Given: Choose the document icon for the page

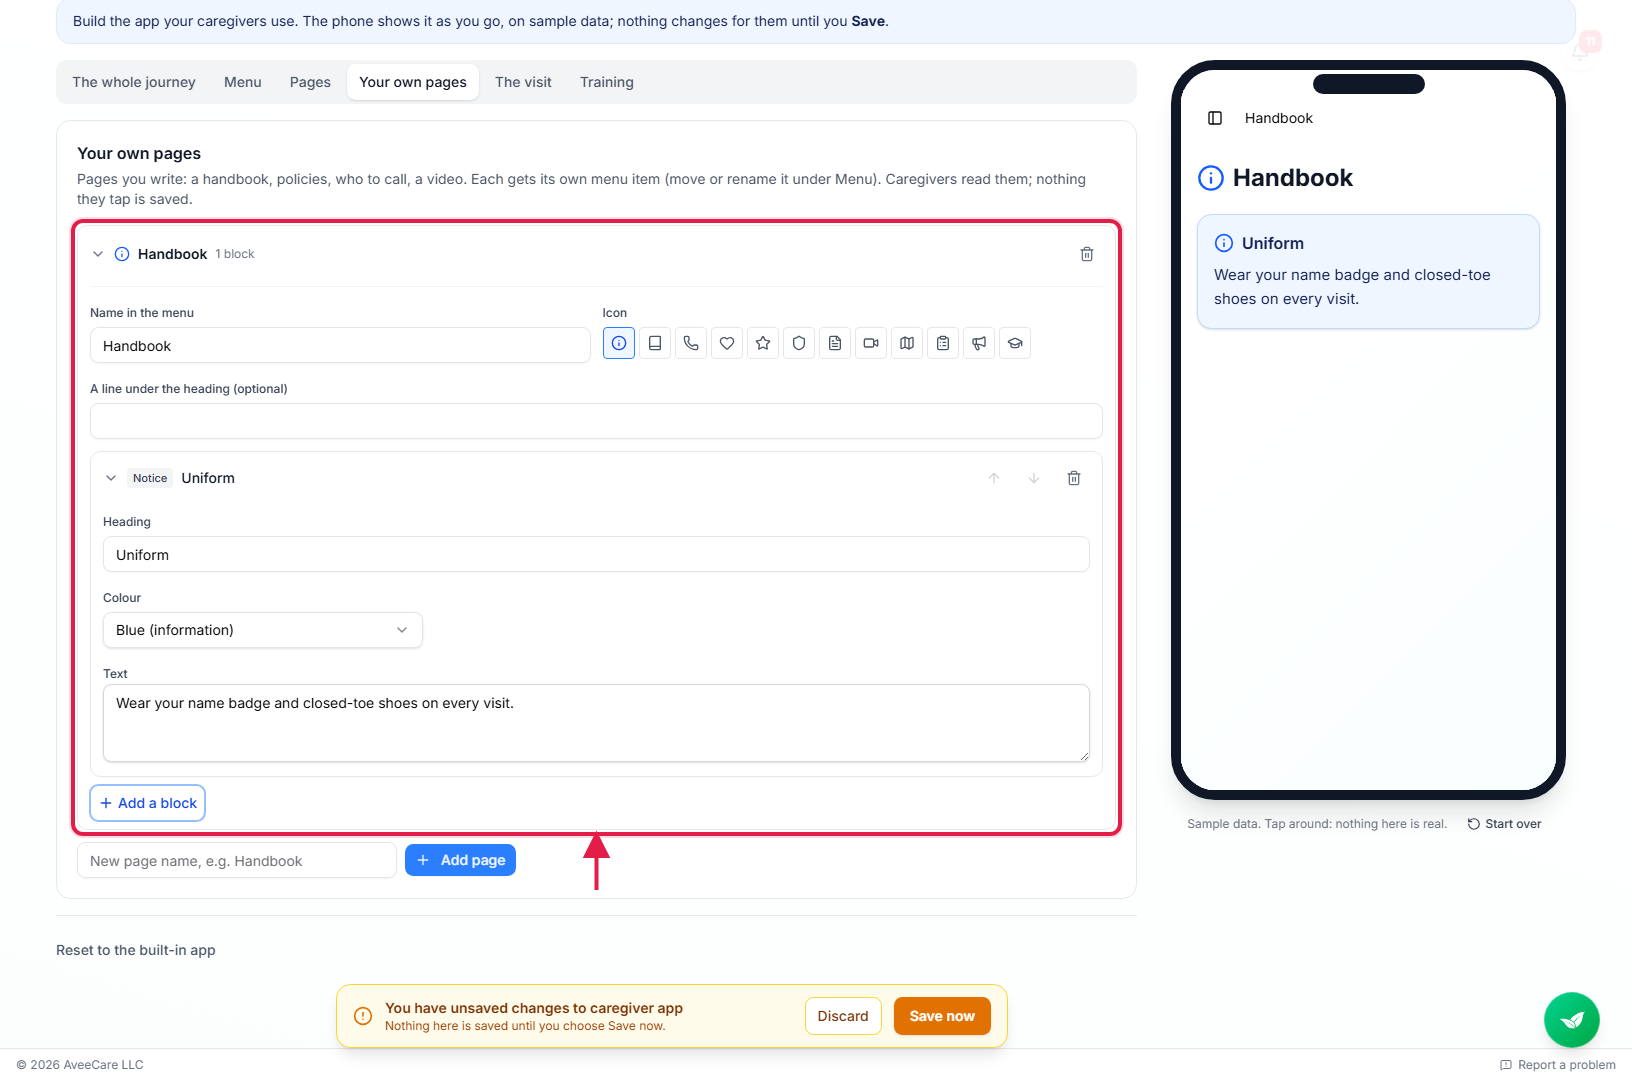Looking at the screenshot, I should [835, 343].
